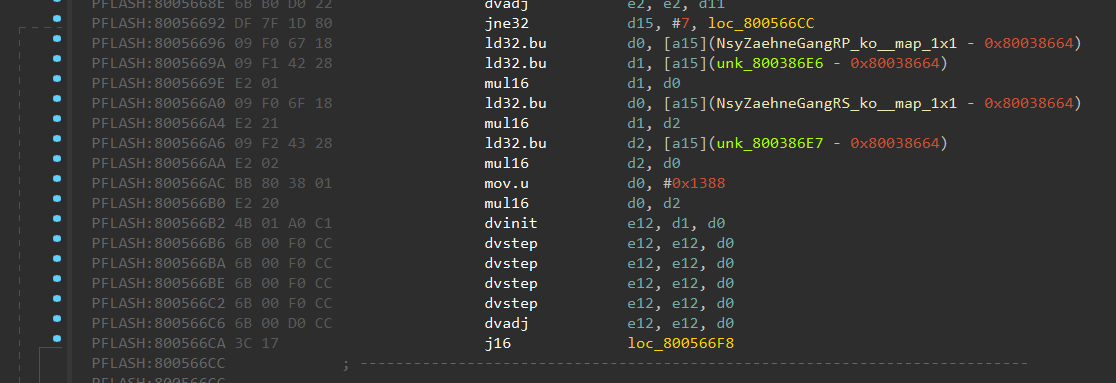
Task: Click breakpoint dot on 800566C6 dvadj line
Action: (57, 318)
